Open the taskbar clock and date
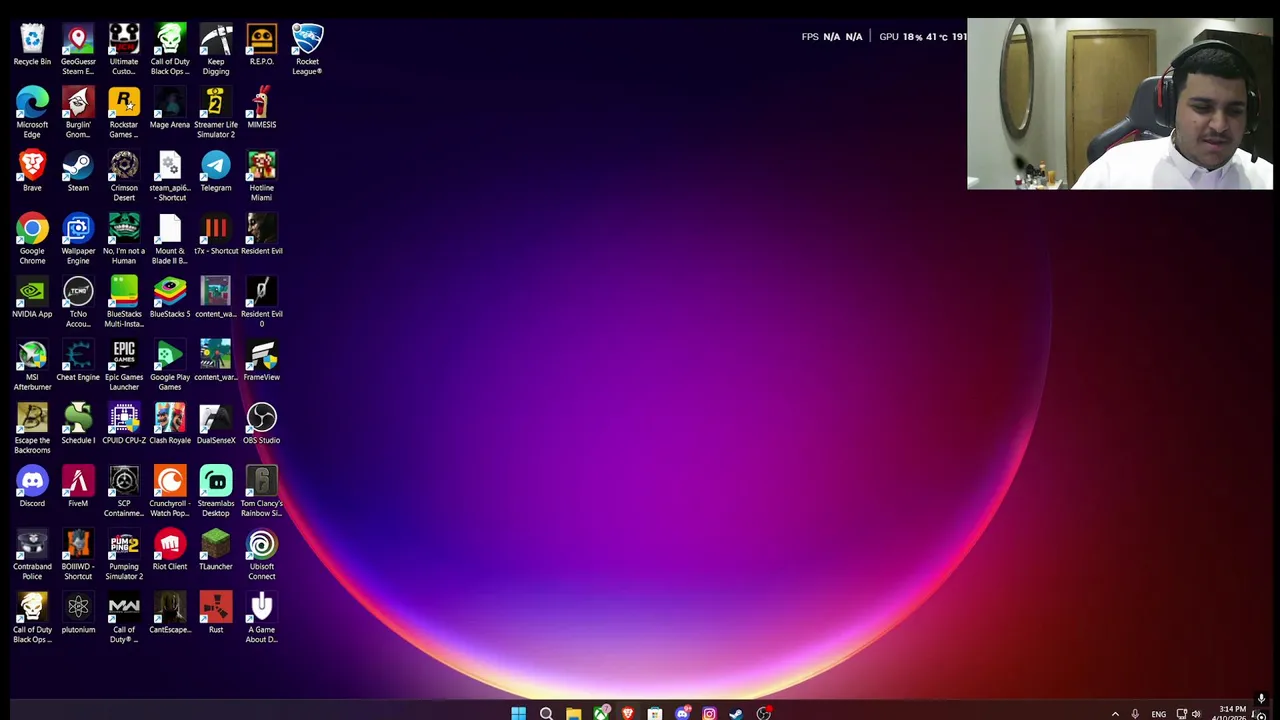1280x720 pixels. tap(1231, 713)
